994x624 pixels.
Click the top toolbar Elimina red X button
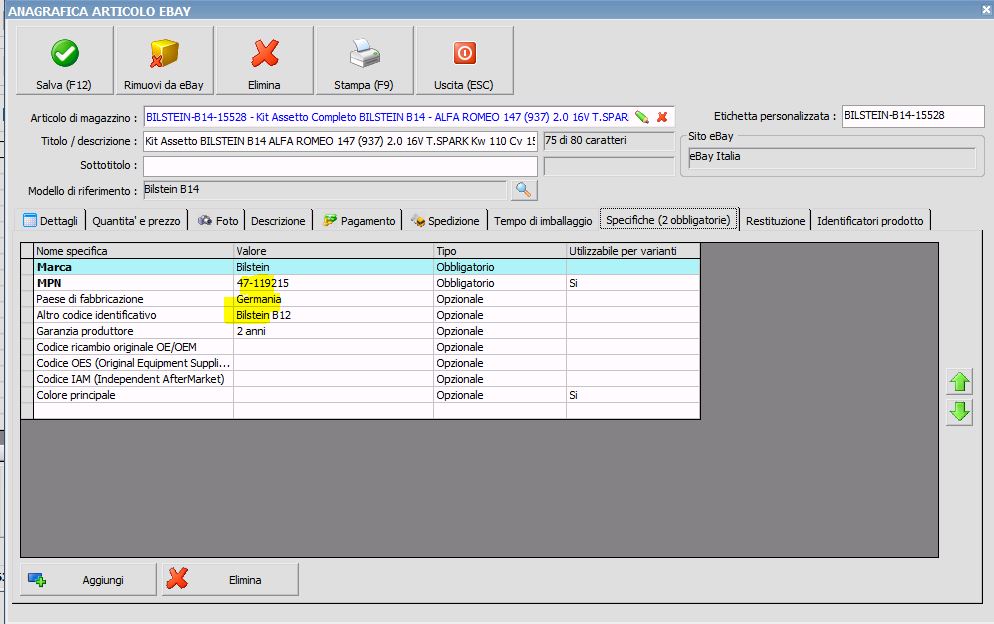click(264, 61)
